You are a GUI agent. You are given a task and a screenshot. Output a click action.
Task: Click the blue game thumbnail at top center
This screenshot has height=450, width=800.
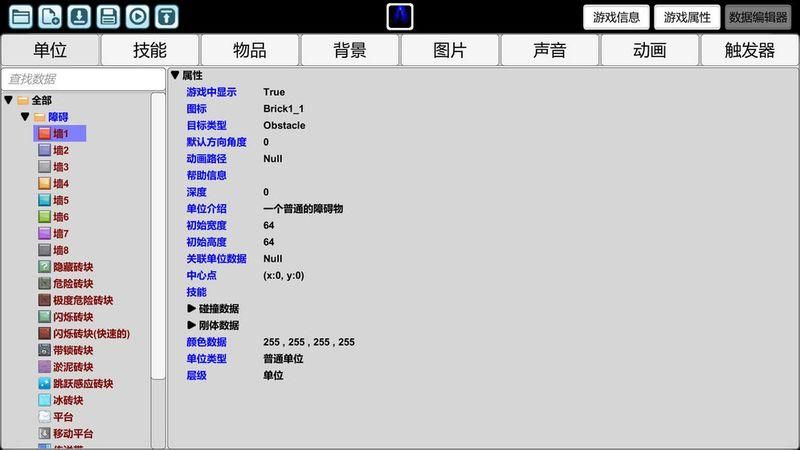400,17
